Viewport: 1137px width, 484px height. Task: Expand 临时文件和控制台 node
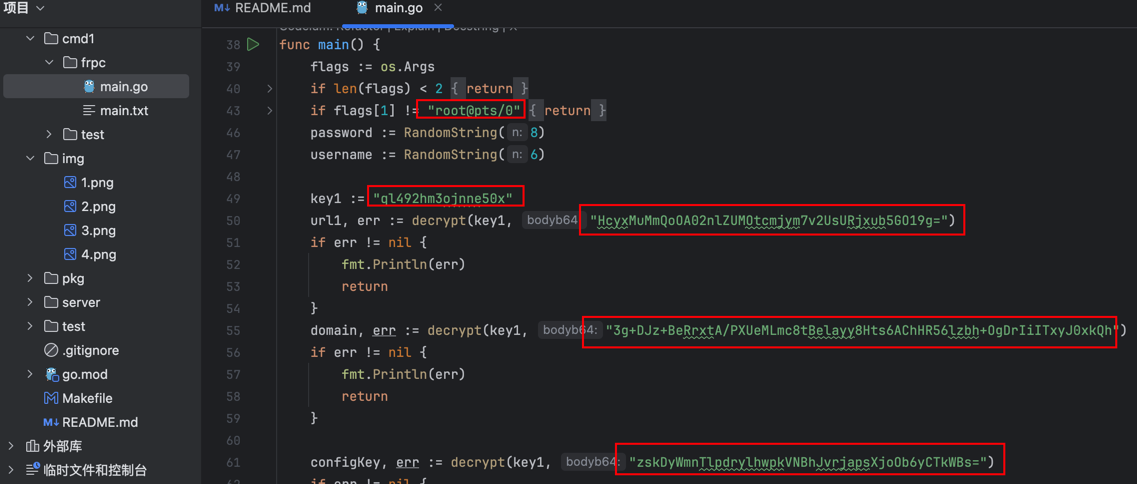tap(11, 469)
